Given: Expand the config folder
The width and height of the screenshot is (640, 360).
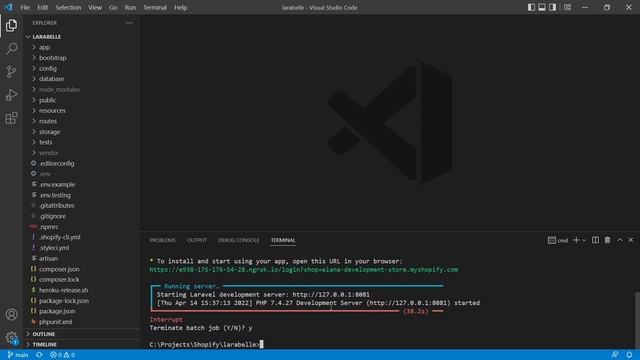Looking at the screenshot, I should 82,69.
